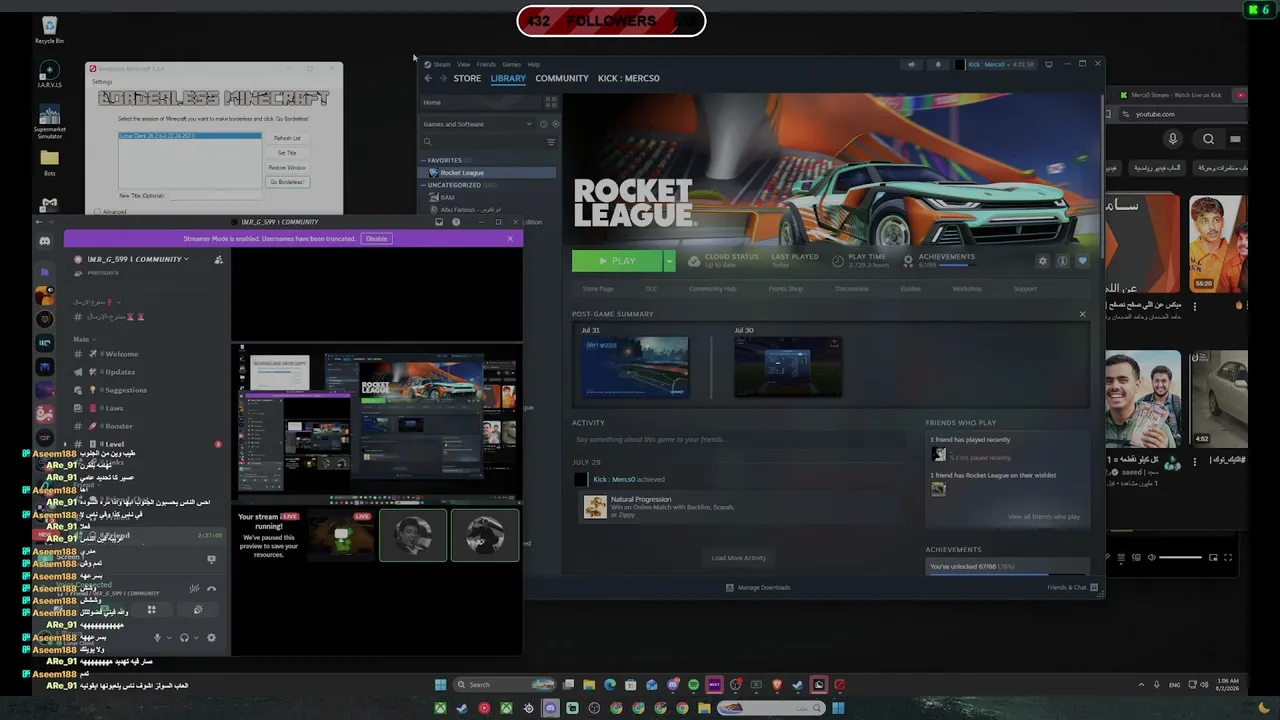Dismiss the Streamer Mode banner
The image size is (1280, 720).
pos(510,239)
